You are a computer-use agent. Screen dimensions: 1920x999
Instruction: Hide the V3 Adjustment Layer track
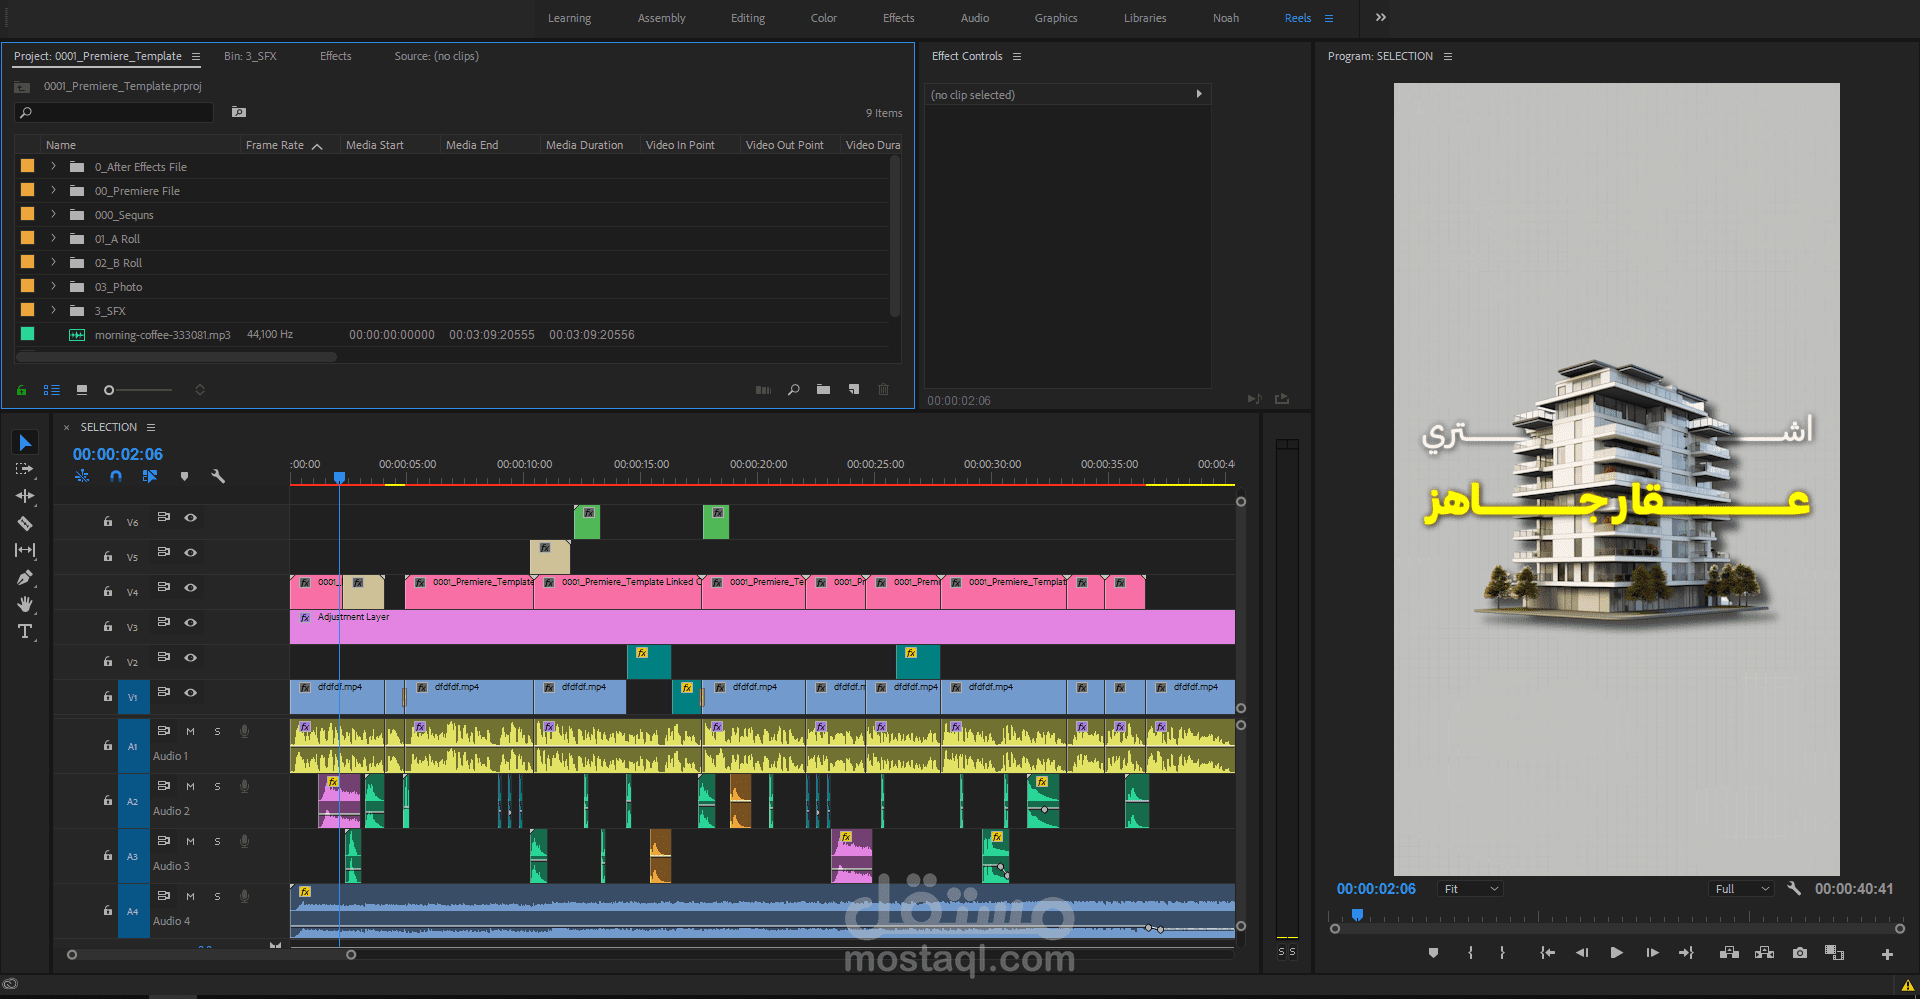[x=190, y=623]
